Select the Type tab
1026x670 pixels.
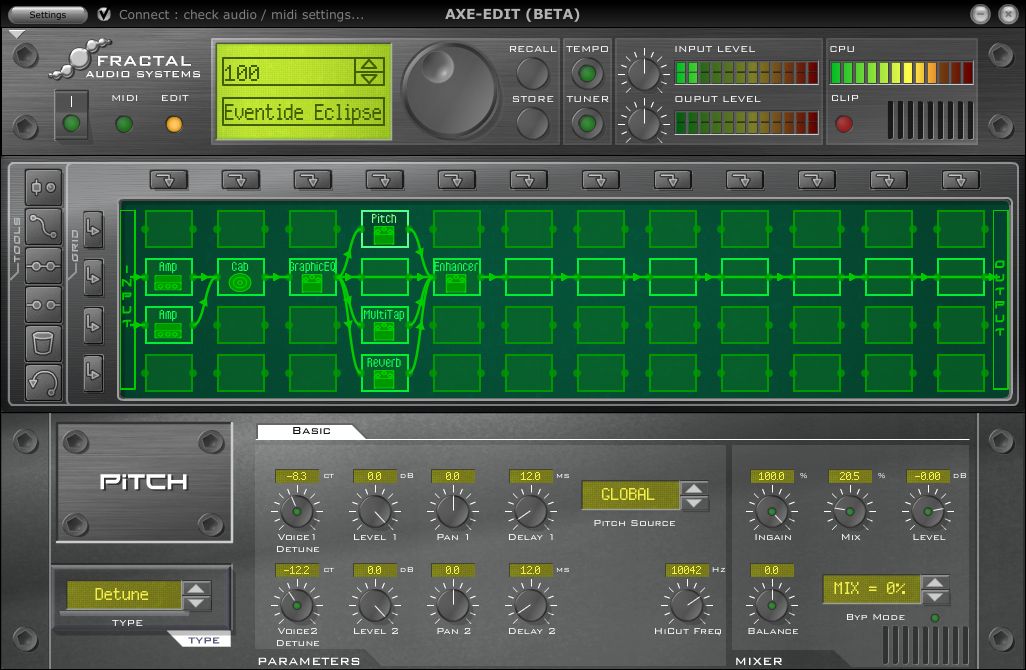coord(203,640)
